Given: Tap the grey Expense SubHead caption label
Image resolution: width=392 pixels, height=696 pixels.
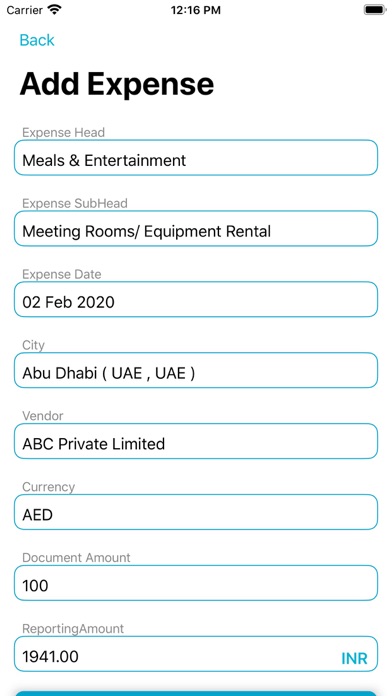Looking at the screenshot, I should click(x=75, y=203).
